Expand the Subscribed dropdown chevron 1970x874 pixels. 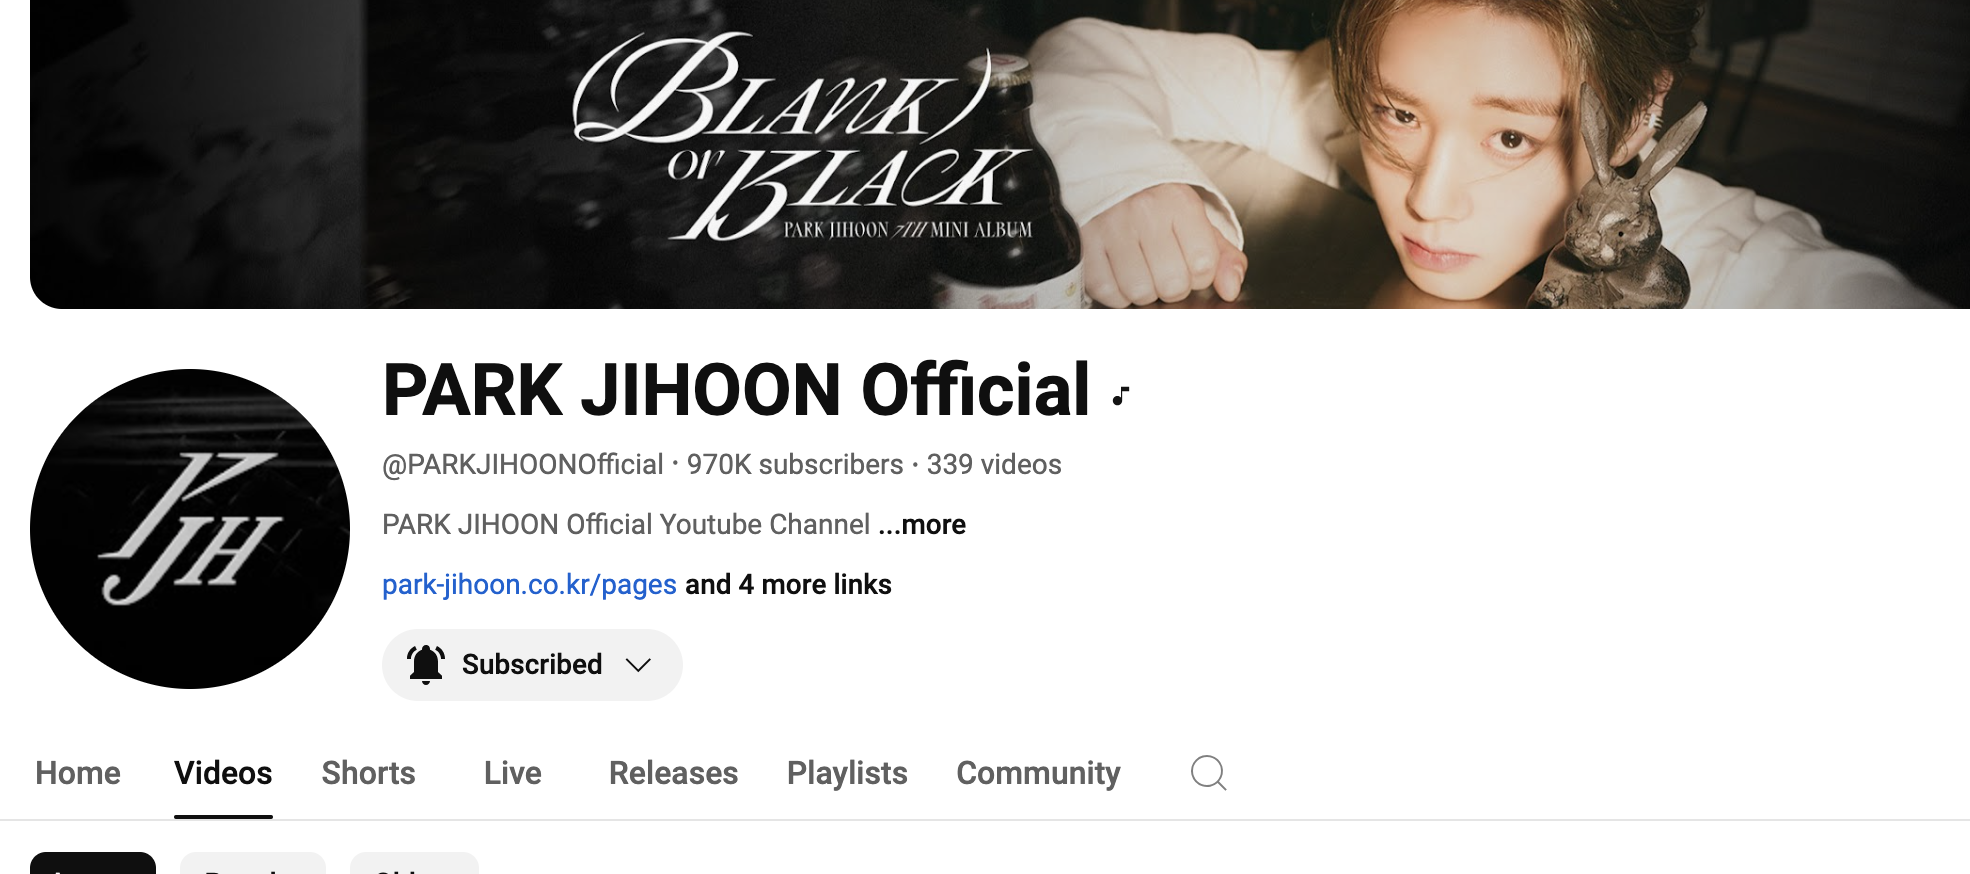tap(638, 665)
